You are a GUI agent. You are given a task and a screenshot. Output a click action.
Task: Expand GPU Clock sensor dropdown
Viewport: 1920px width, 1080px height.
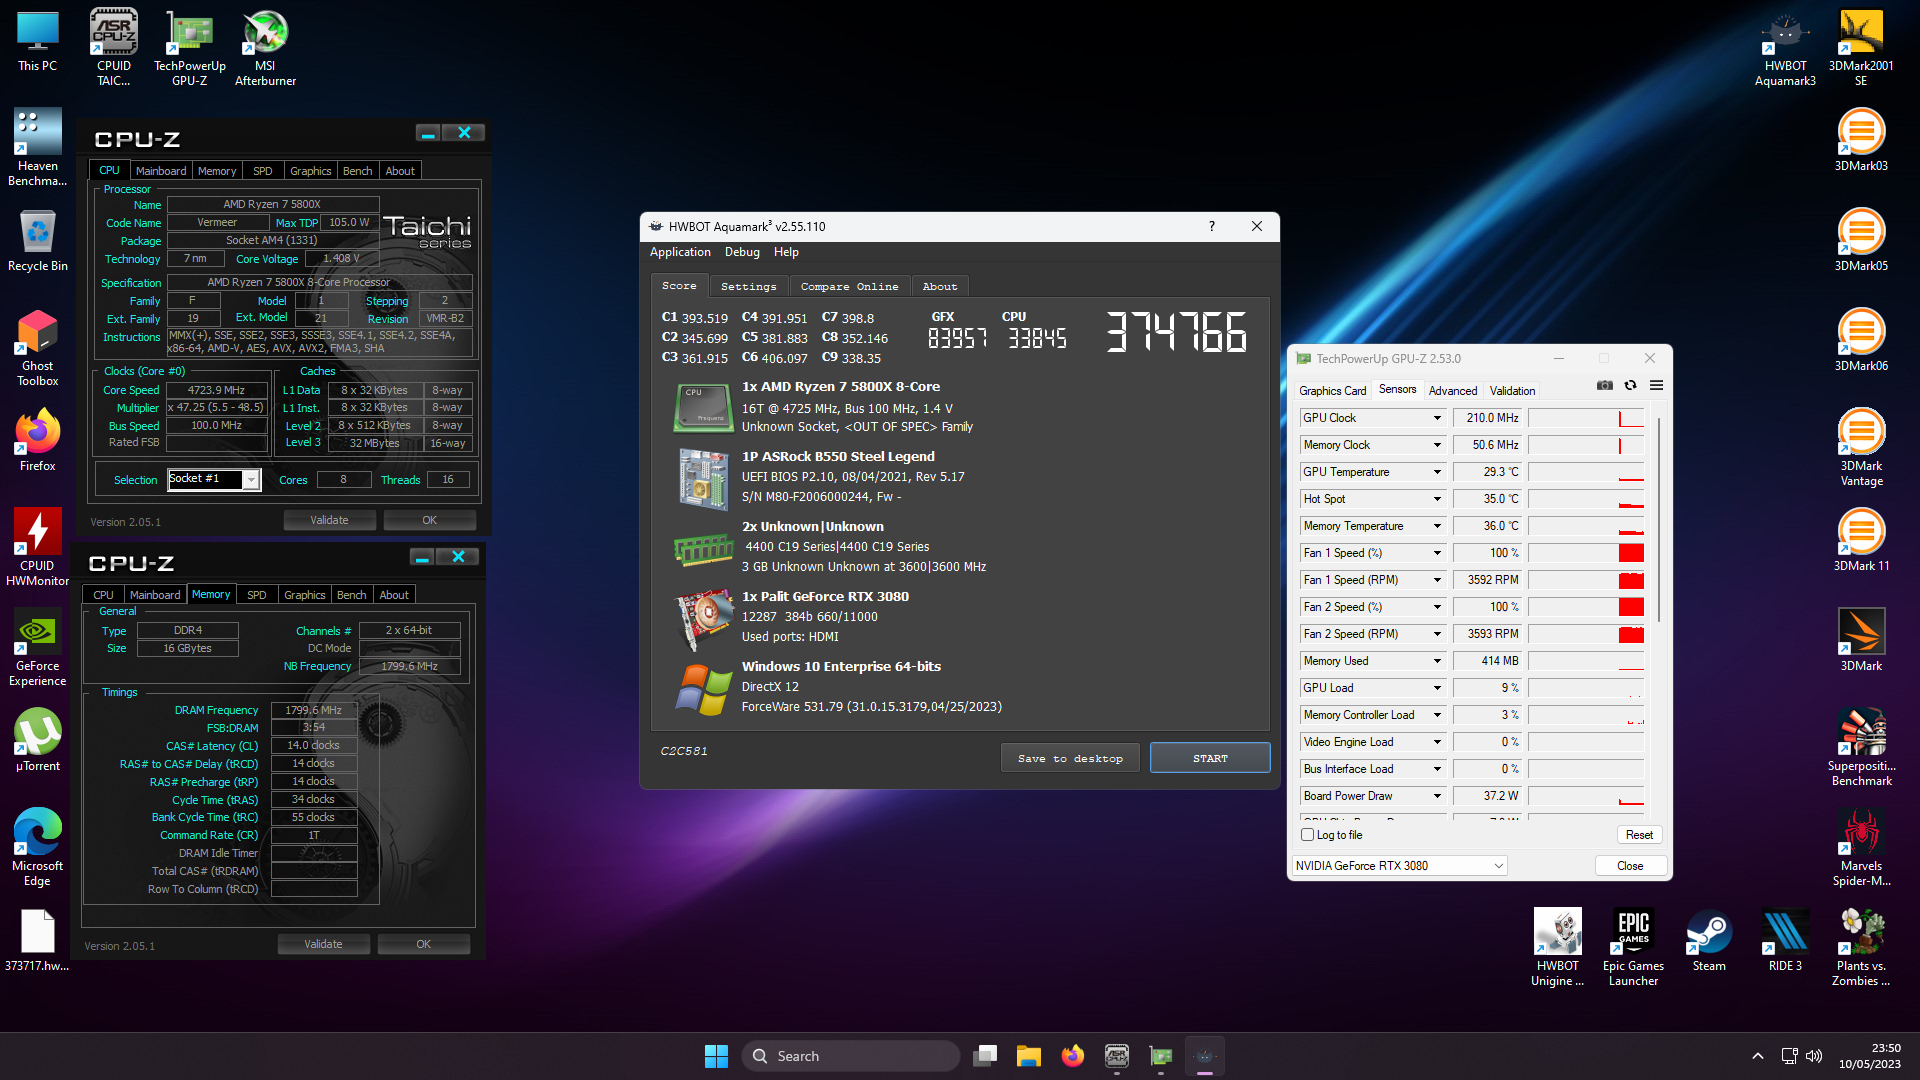(x=1437, y=418)
